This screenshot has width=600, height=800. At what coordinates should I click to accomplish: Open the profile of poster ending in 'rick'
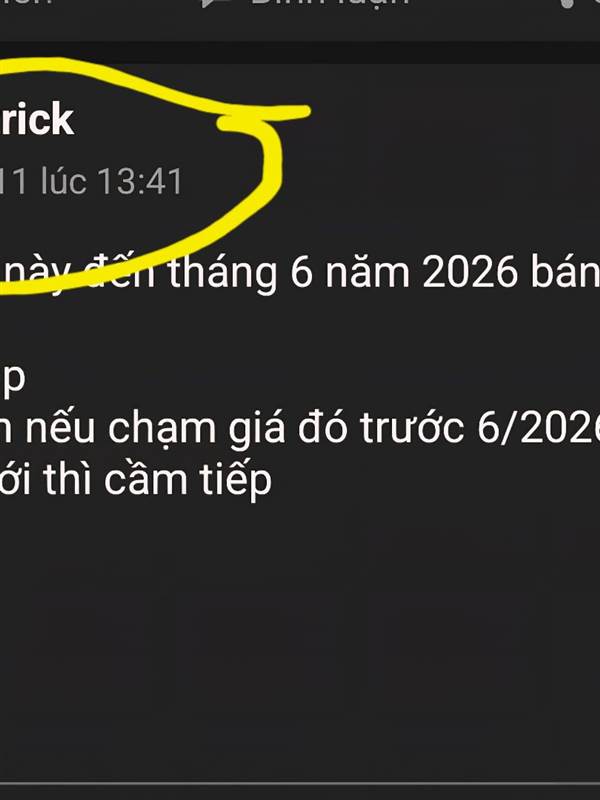tap(37, 119)
